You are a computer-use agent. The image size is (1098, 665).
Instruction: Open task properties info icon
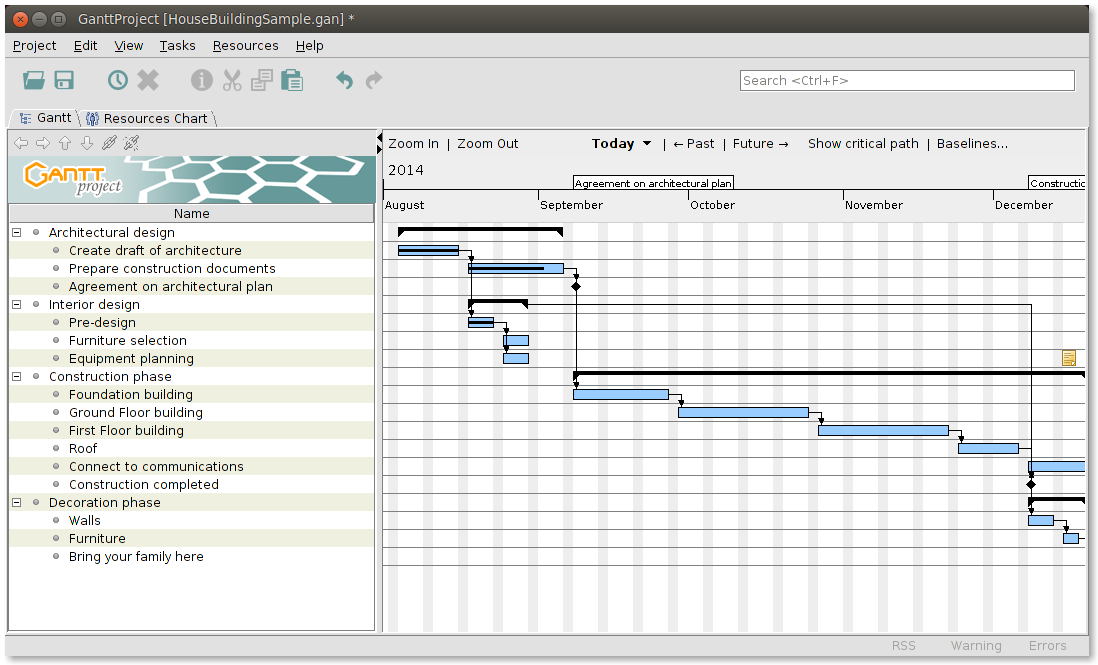click(201, 80)
